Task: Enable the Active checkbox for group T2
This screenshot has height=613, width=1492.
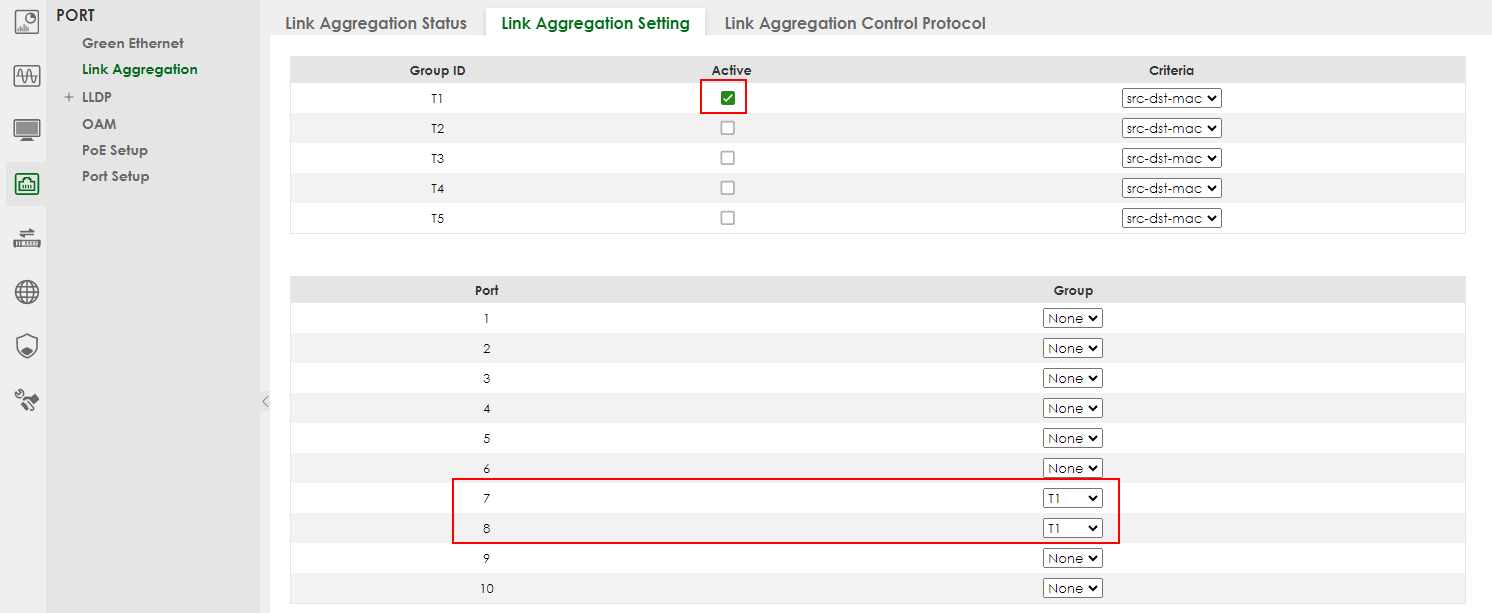Action: click(x=727, y=127)
